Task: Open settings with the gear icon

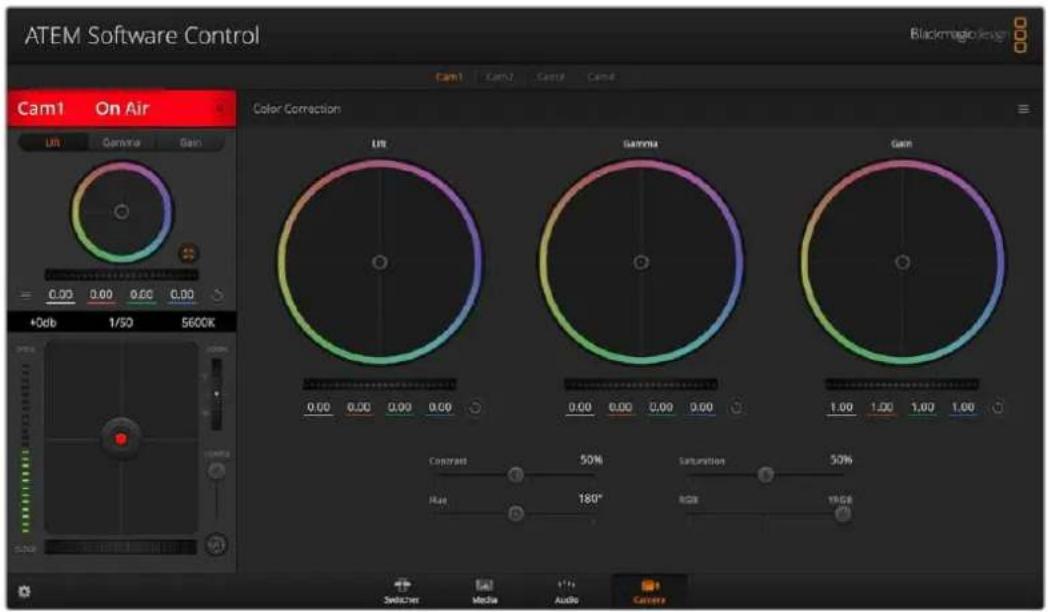Action: click(24, 591)
